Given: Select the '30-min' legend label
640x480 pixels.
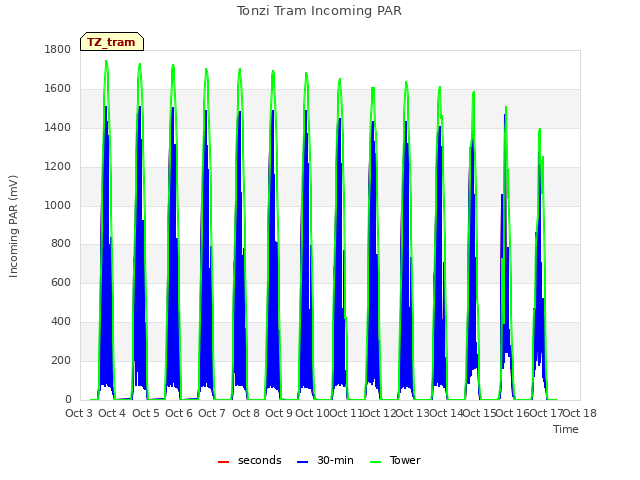Looking at the screenshot, I should click(x=335, y=460).
